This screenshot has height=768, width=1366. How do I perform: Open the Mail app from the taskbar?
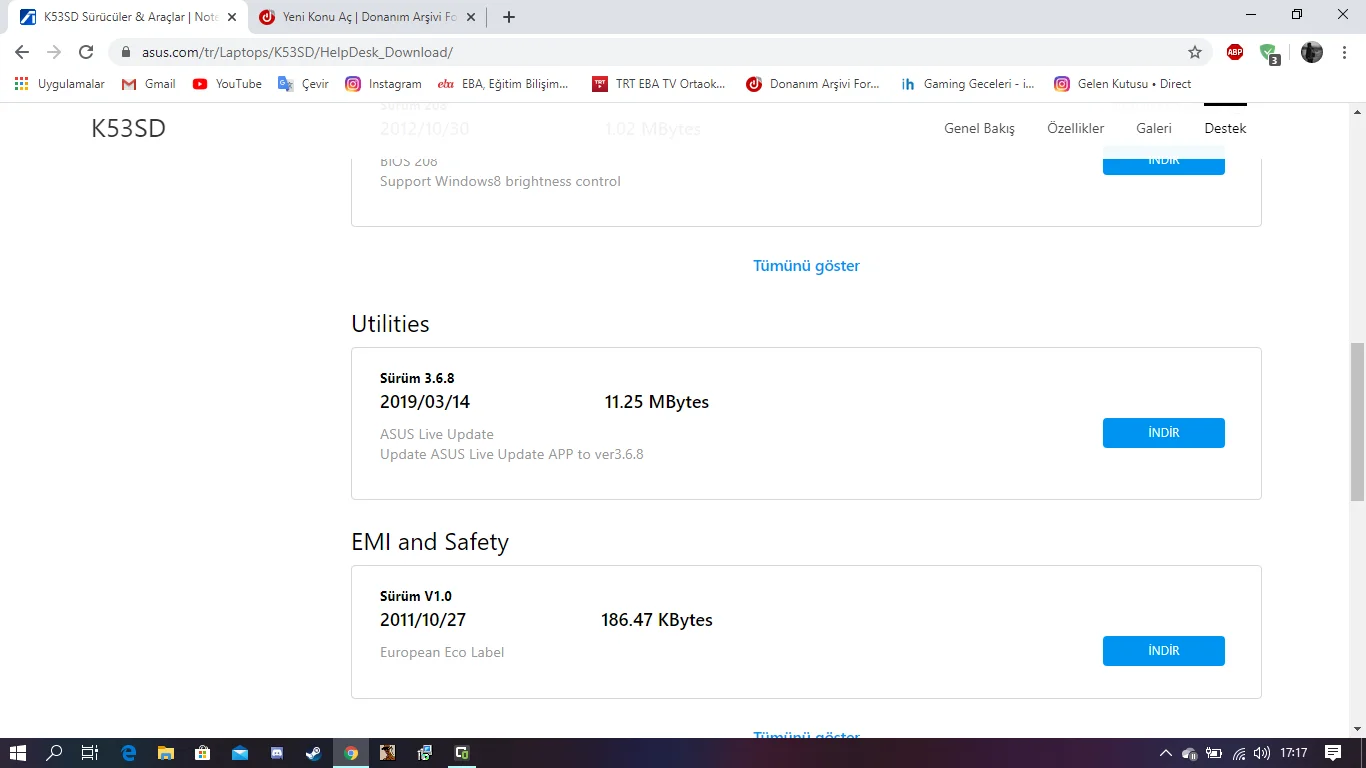coord(240,753)
